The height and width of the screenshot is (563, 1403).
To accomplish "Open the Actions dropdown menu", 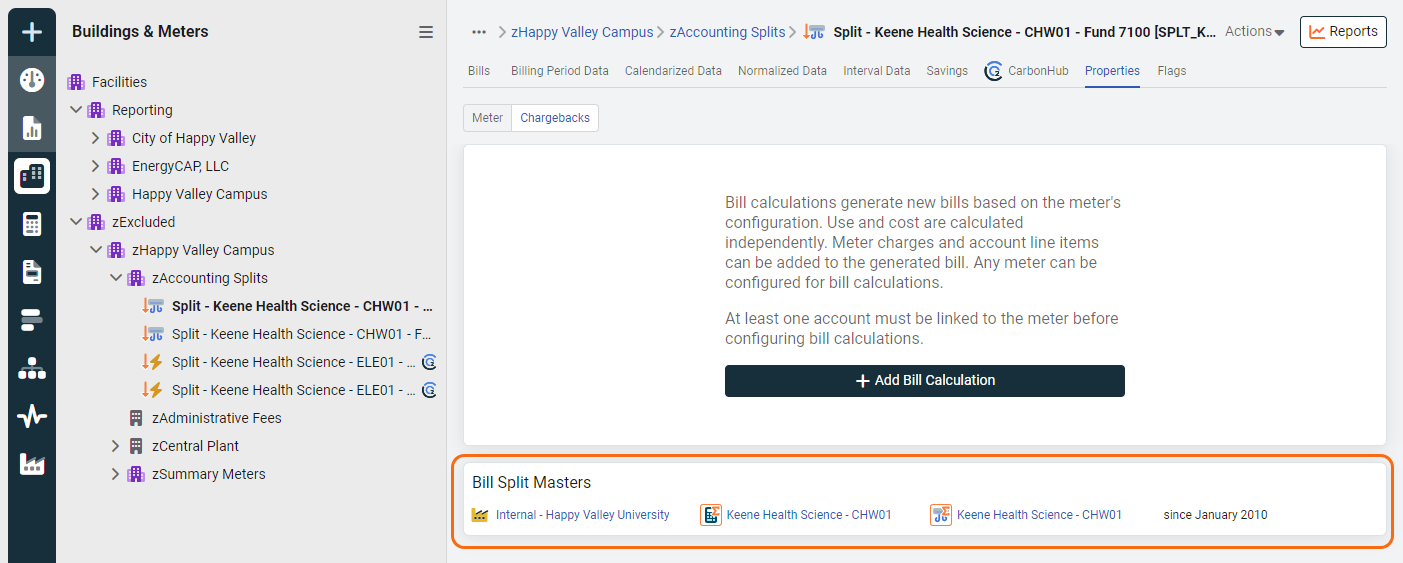I will click(1254, 32).
